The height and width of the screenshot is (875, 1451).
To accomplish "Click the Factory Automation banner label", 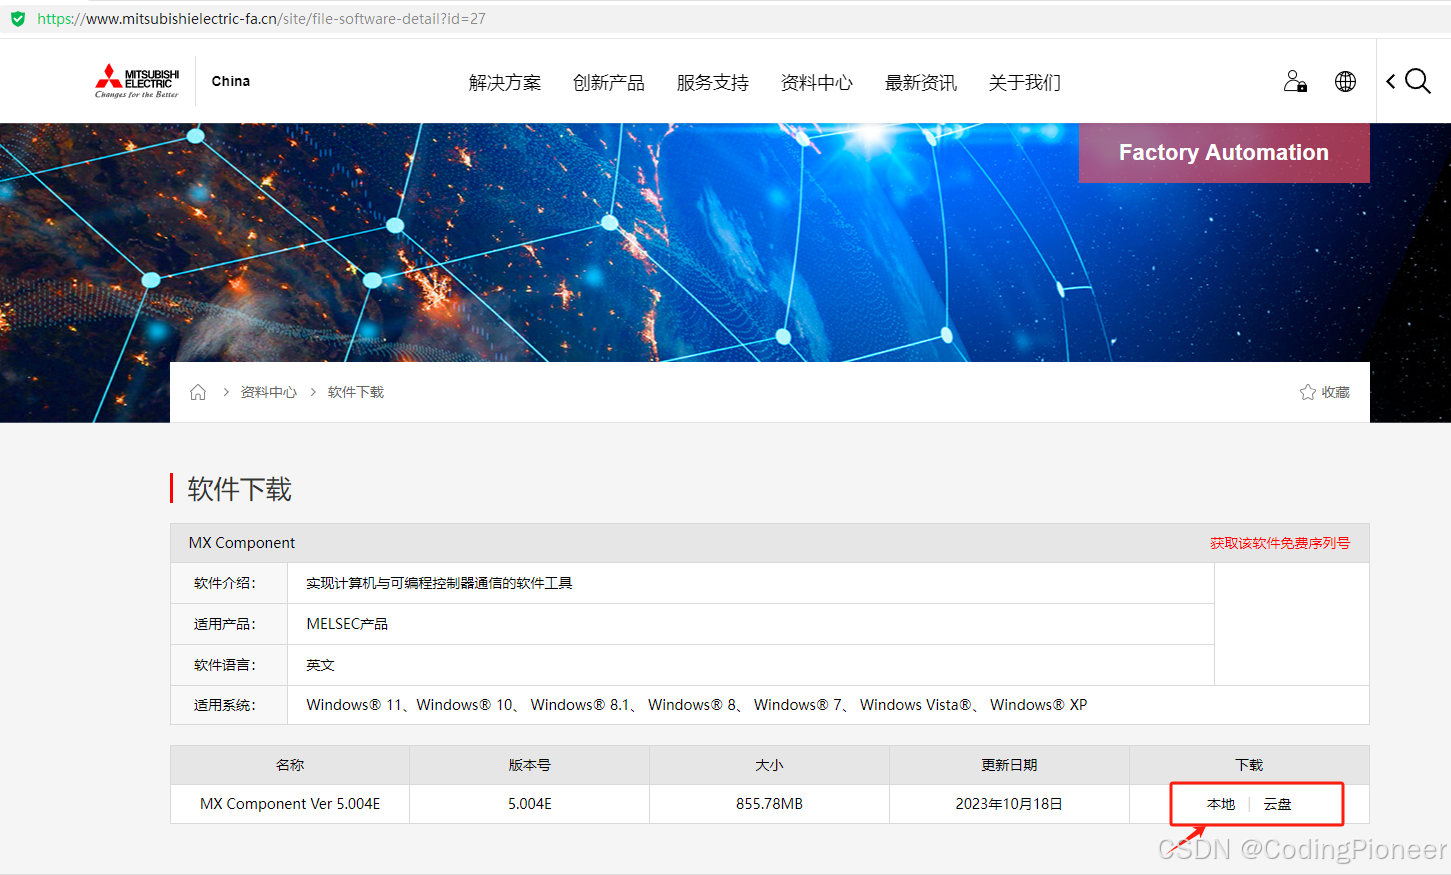I will click(x=1224, y=152).
